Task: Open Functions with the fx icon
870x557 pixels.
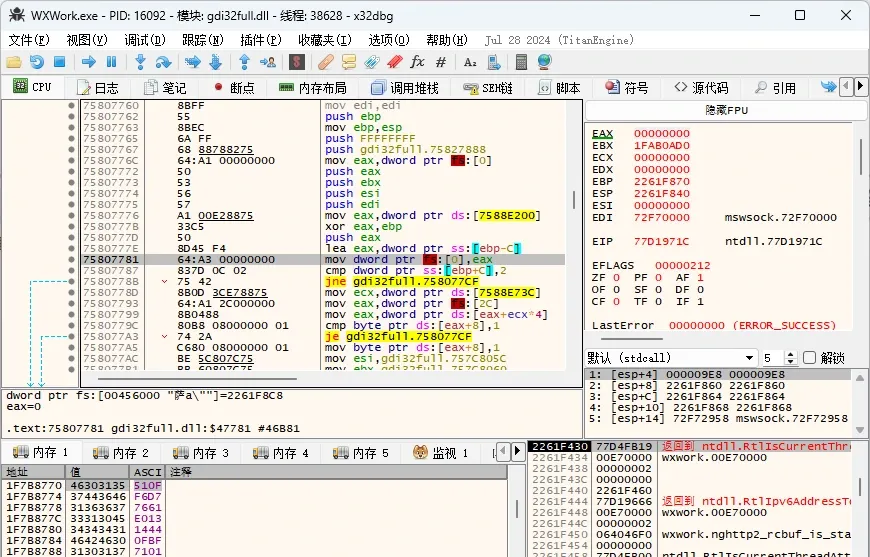Action: (x=417, y=62)
